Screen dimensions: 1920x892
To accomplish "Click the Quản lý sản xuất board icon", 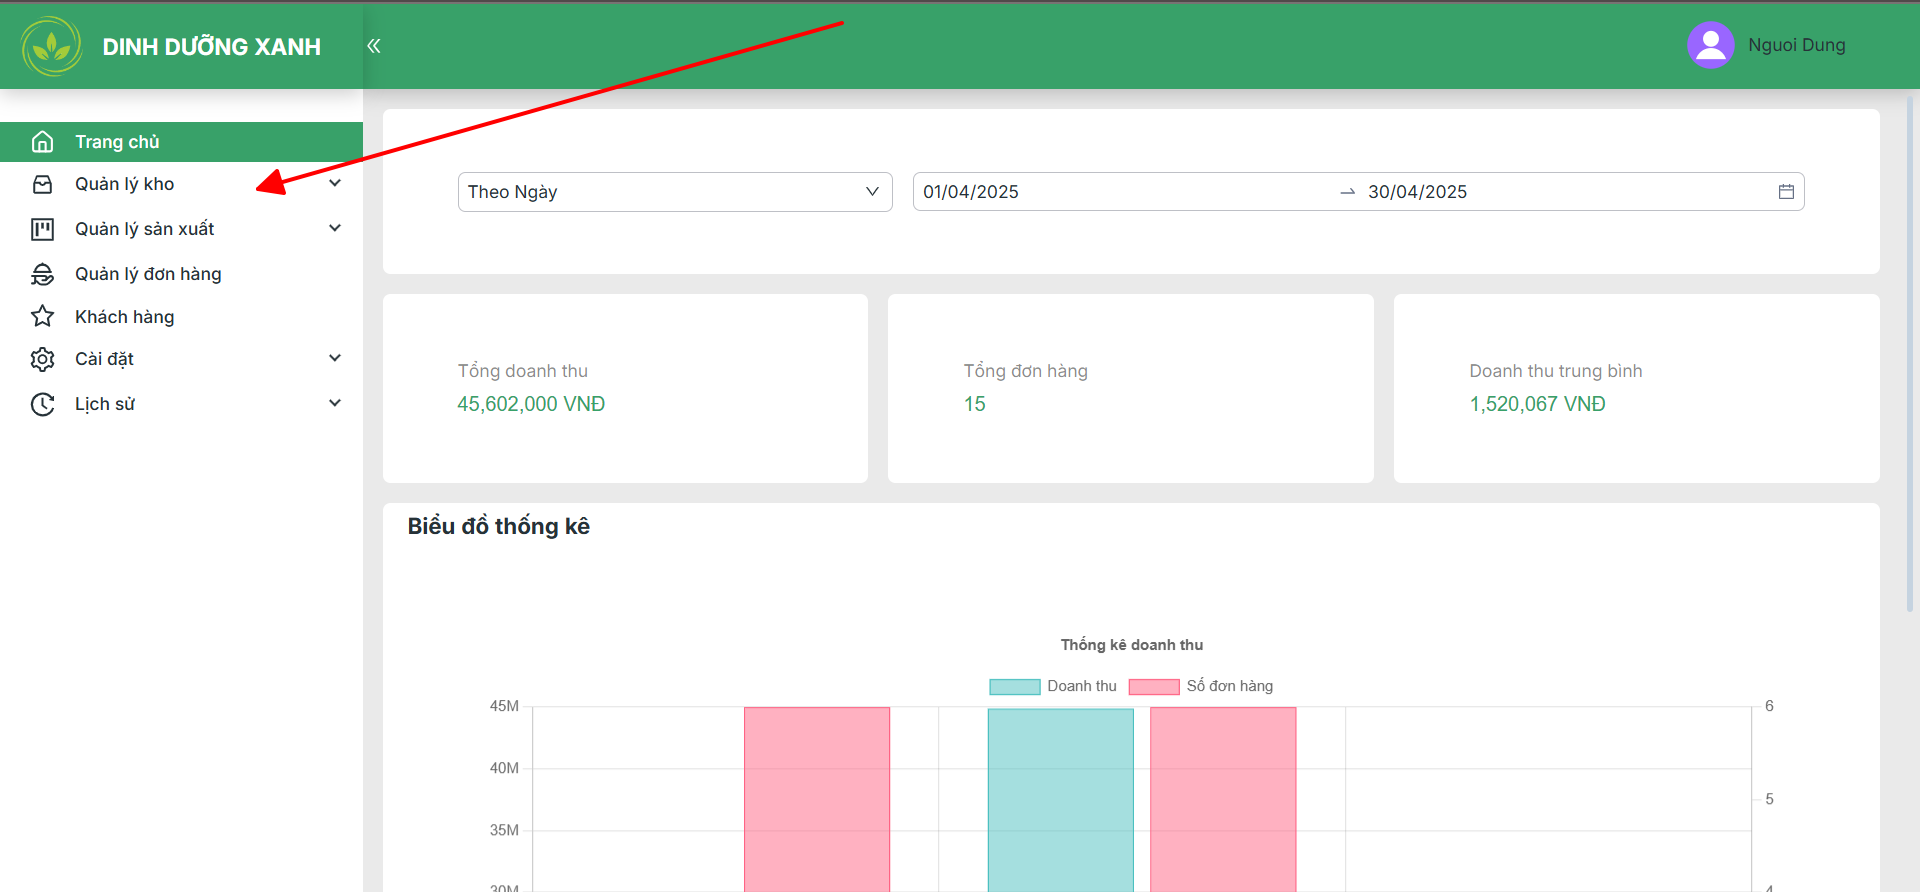I will [42, 229].
